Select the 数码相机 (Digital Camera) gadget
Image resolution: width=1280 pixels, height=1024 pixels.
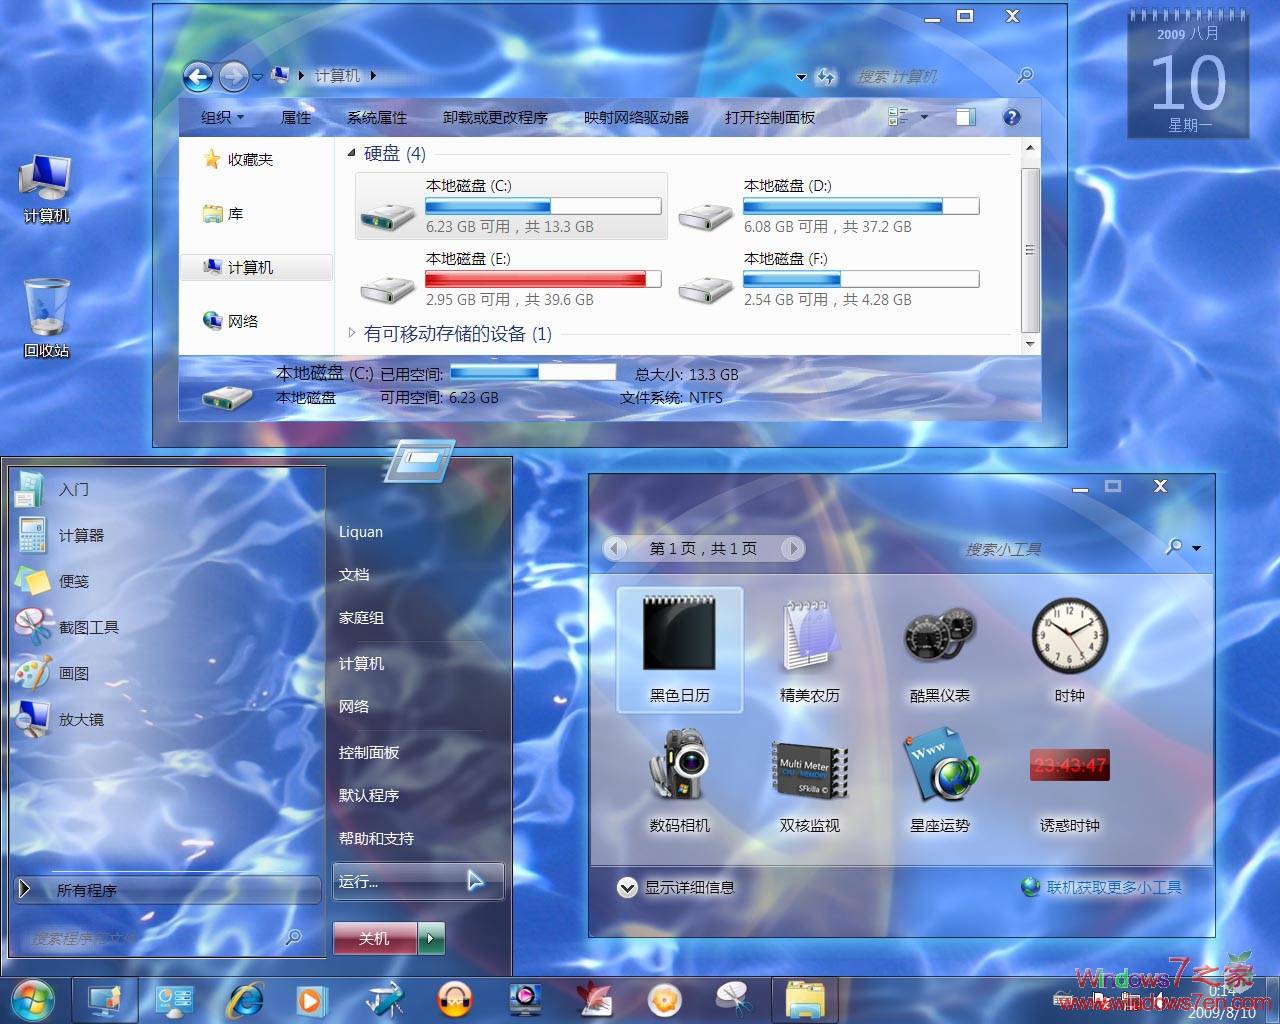[x=679, y=765]
